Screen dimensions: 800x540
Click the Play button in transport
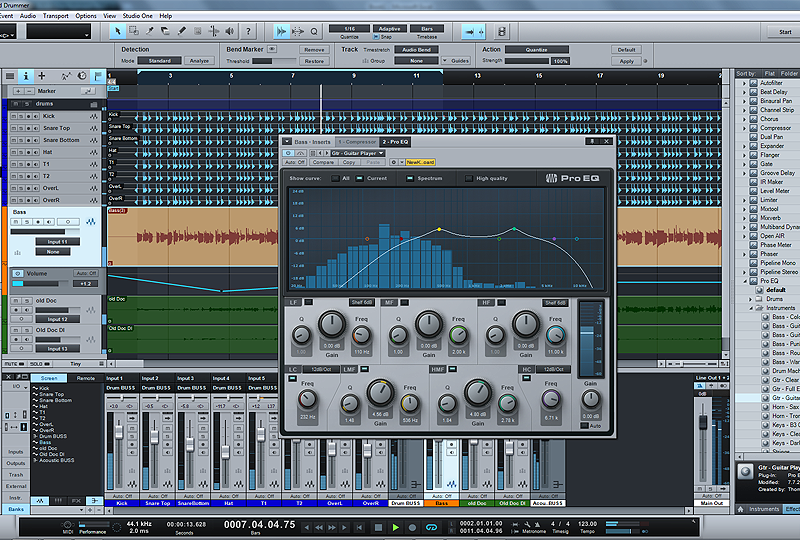click(x=394, y=526)
